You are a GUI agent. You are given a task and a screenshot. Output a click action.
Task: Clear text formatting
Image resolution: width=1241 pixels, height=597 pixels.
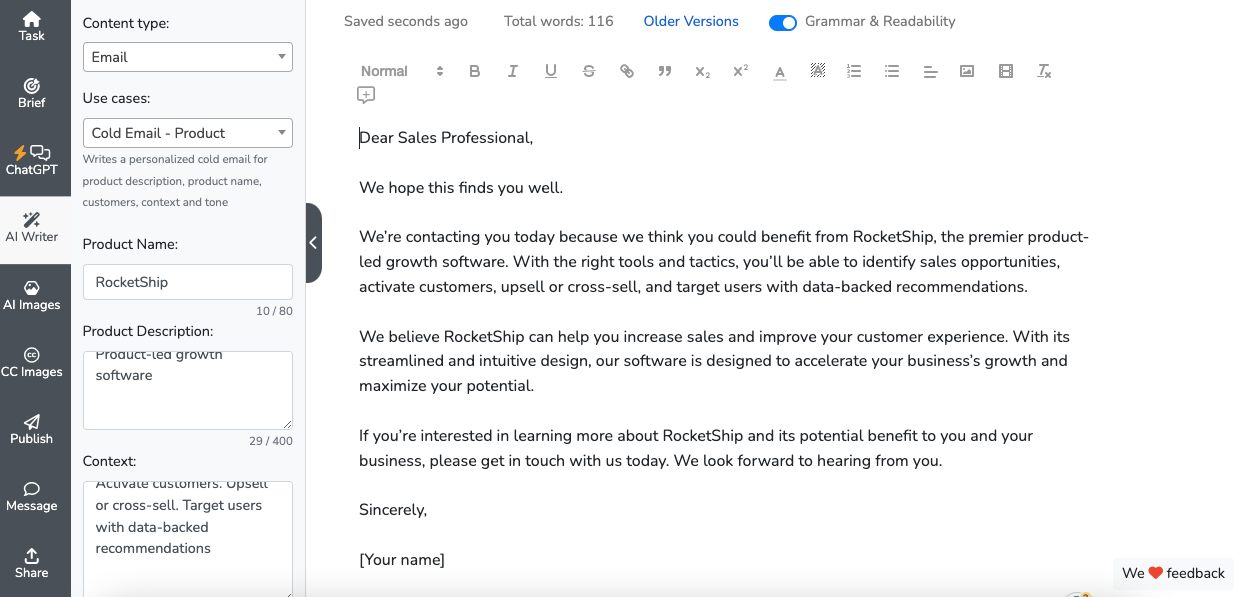pos(1044,71)
